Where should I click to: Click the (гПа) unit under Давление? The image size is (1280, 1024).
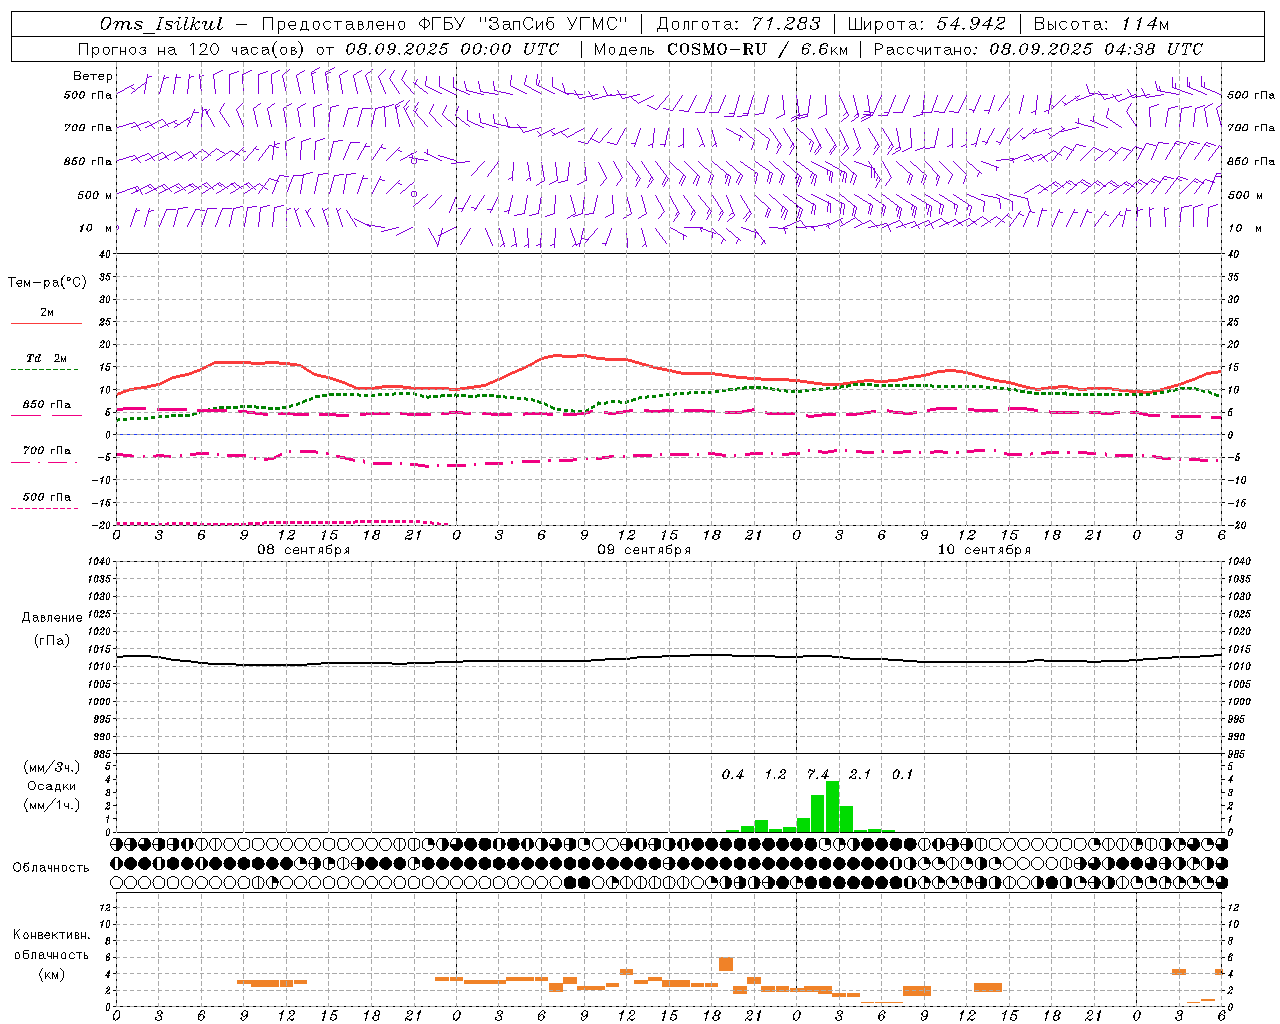(52, 641)
